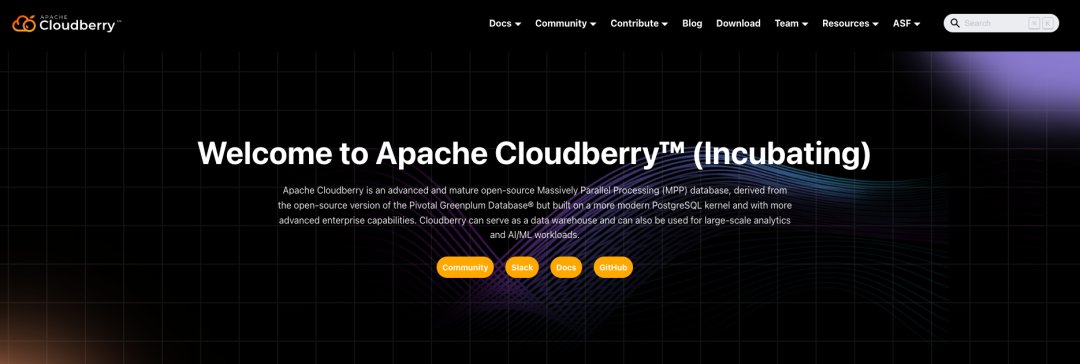Click the Apache Cloudberry description paragraph
This screenshot has height=364, width=1080.
(534, 212)
